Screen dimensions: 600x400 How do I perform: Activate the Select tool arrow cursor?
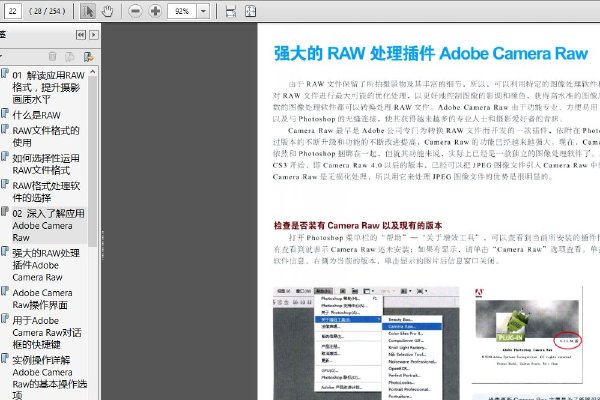[x=88, y=11]
